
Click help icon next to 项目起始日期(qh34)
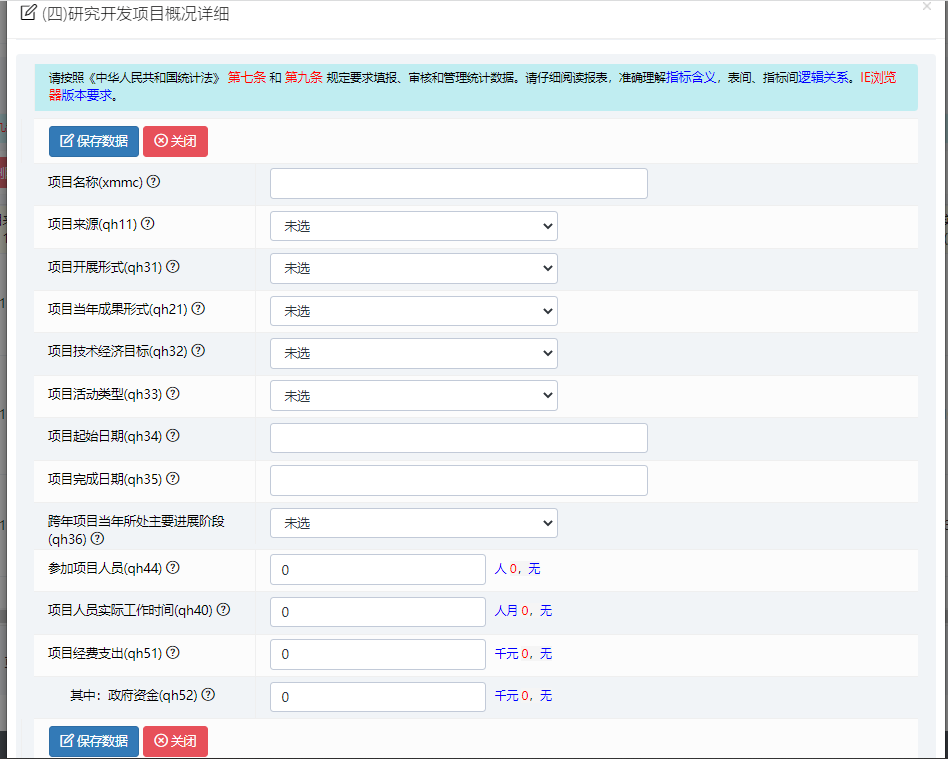click(173, 435)
